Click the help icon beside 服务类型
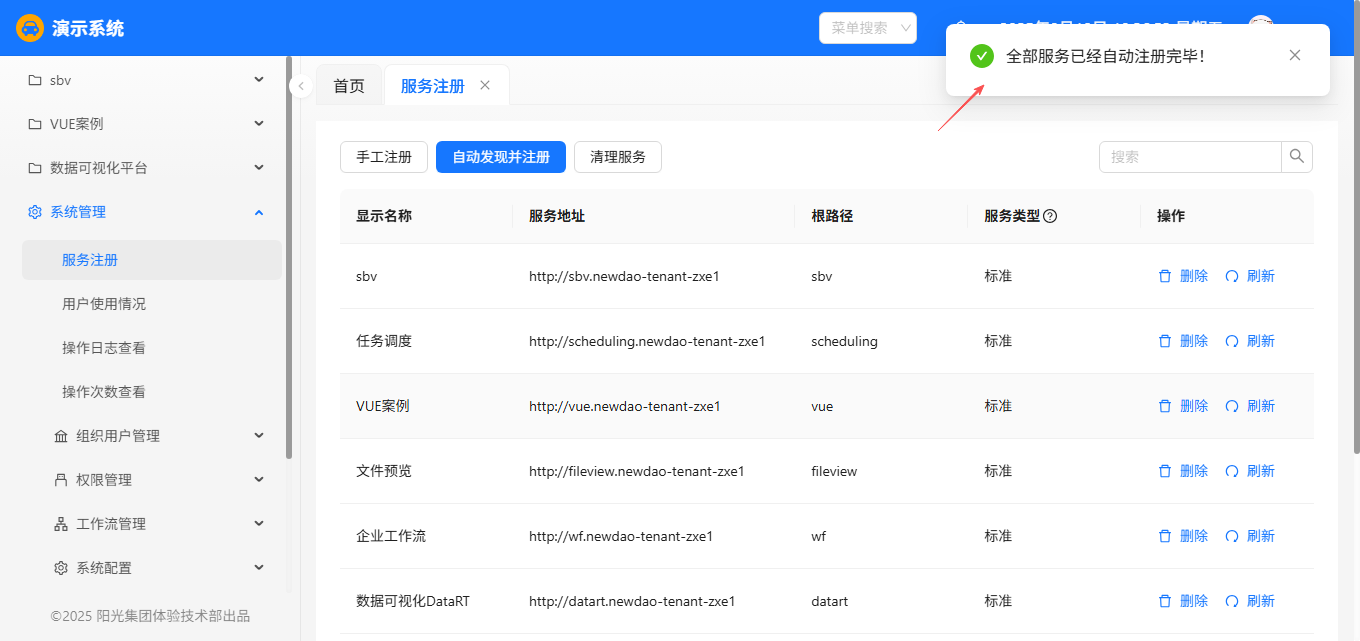Image resolution: width=1360 pixels, height=641 pixels. [x=1050, y=216]
